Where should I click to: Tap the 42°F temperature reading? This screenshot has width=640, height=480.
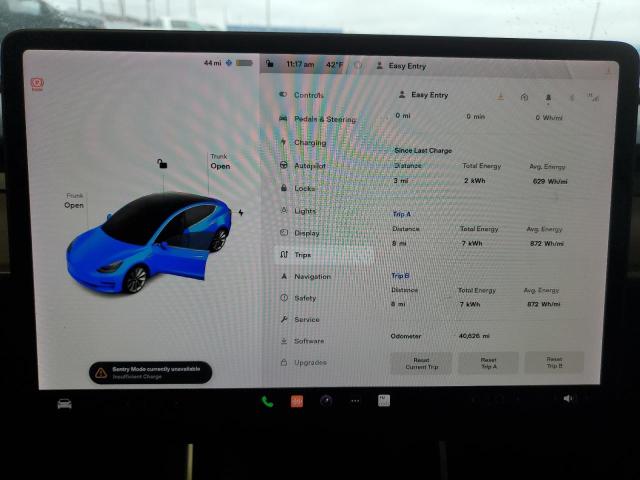[x=334, y=64]
